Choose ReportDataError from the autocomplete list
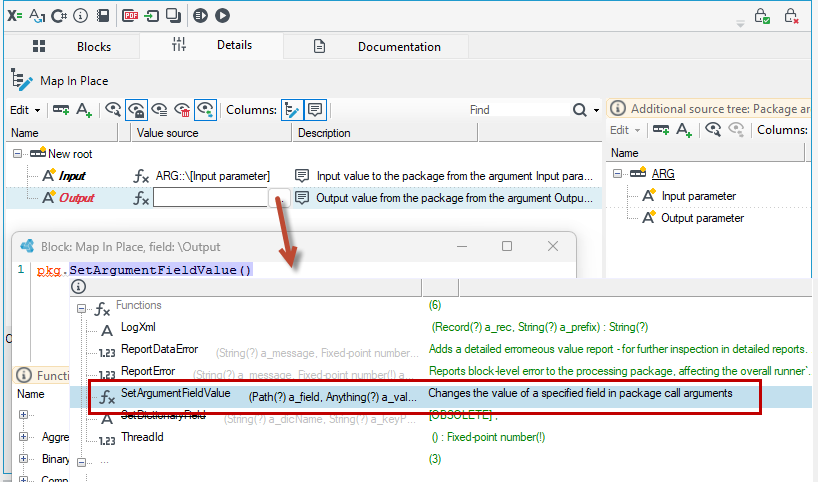Screen dimensions: 818x482 coord(160,349)
